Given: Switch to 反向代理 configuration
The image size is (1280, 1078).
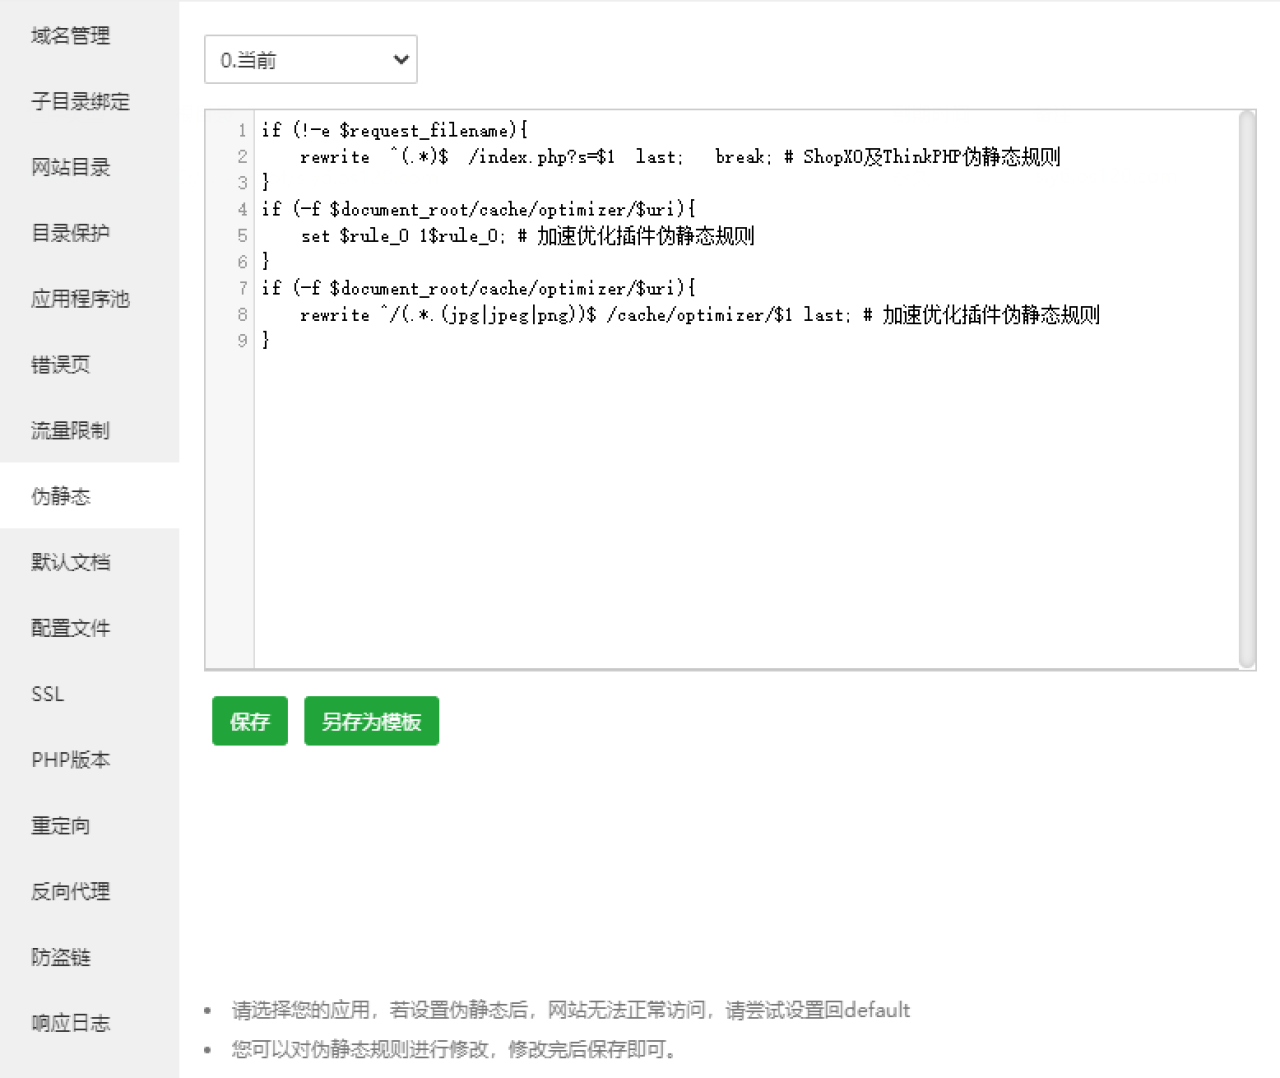Looking at the screenshot, I should click(x=68, y=891).
